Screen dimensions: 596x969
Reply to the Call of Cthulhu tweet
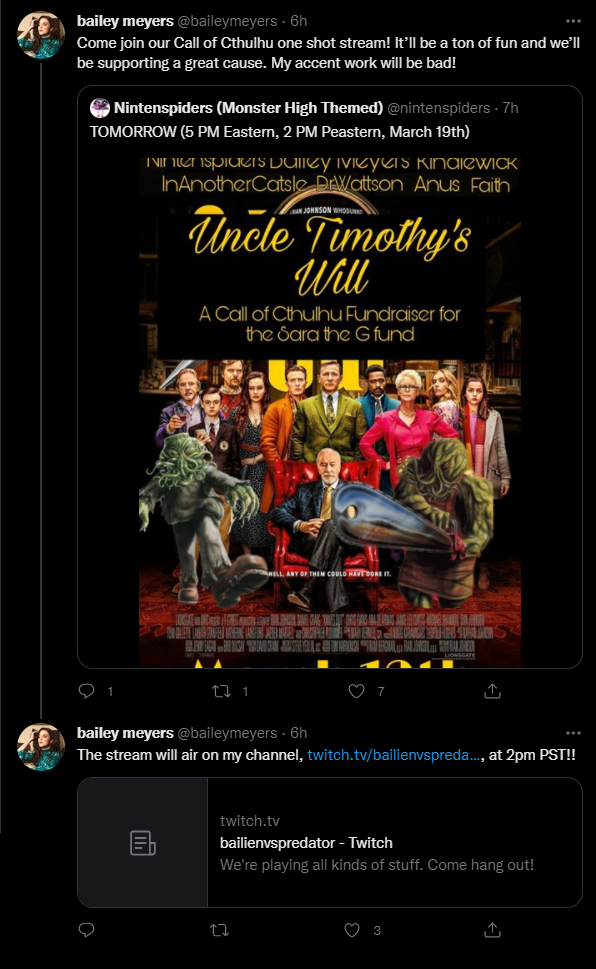[87, 690]
